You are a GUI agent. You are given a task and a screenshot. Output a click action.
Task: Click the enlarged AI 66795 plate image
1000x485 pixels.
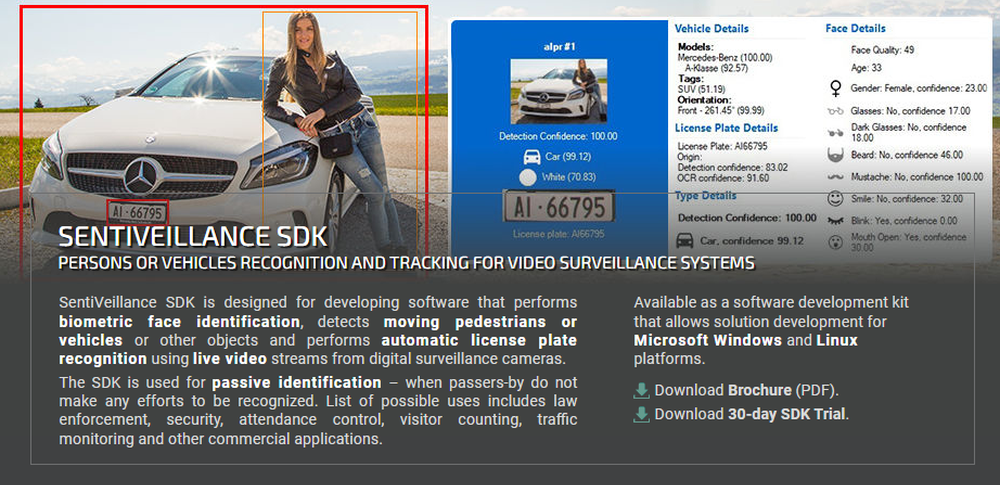[x=559, y=206]
